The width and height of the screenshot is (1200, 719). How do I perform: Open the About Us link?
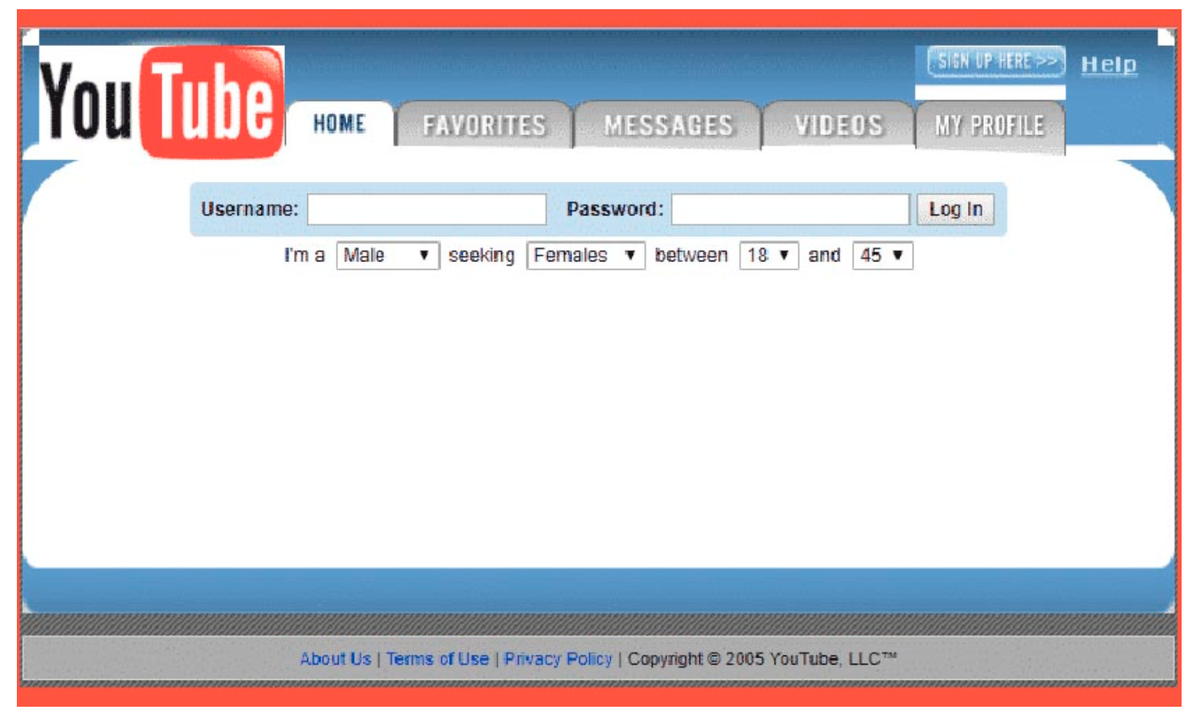335,658
